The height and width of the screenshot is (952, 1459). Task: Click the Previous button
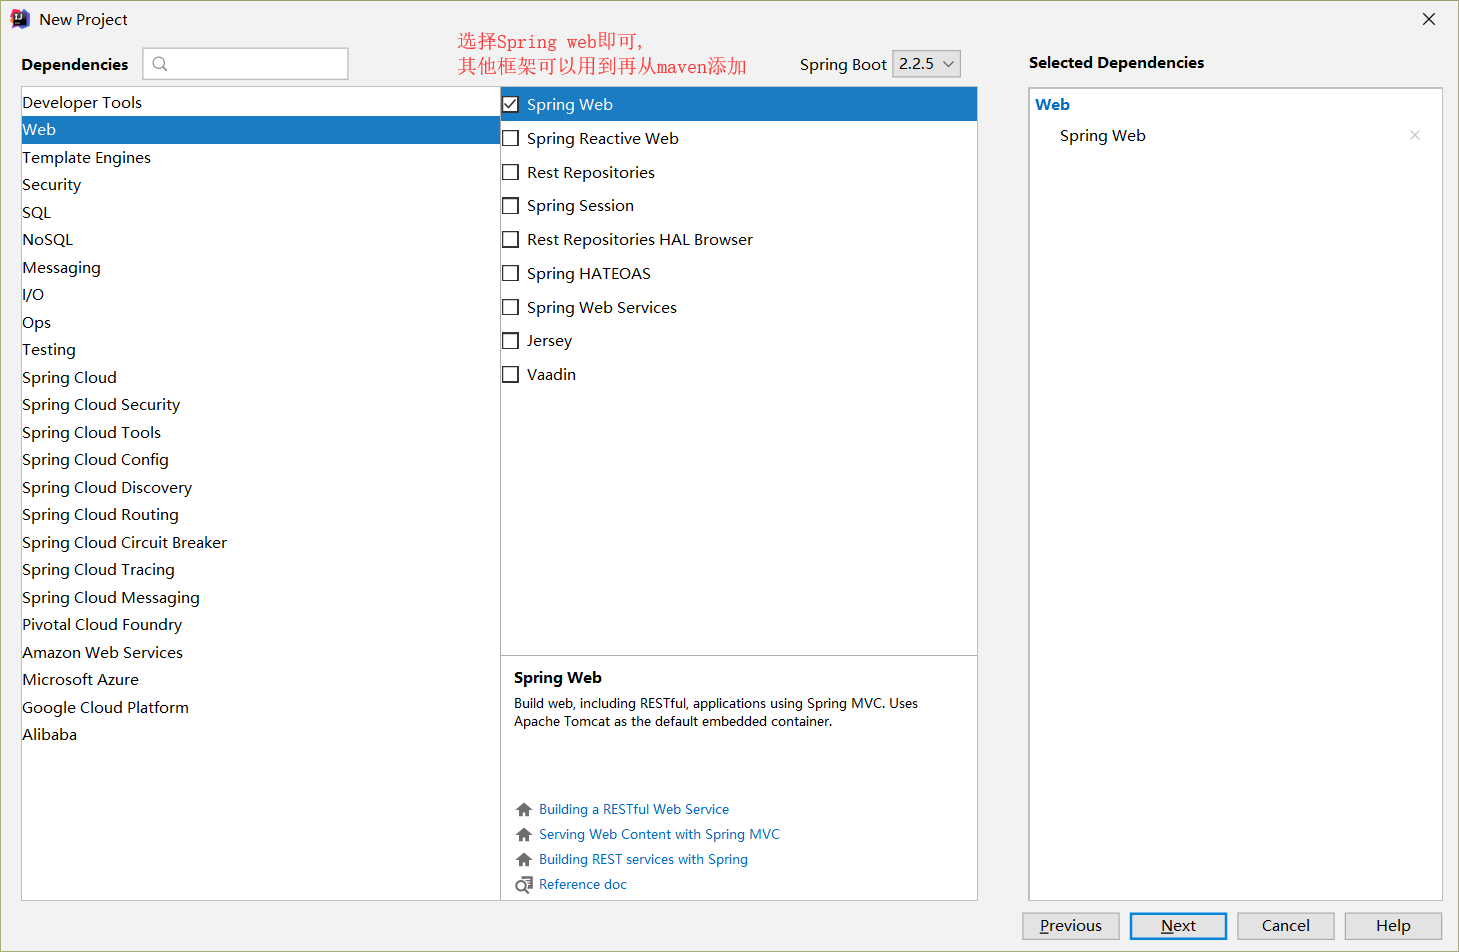click(x=1071, y=926)
